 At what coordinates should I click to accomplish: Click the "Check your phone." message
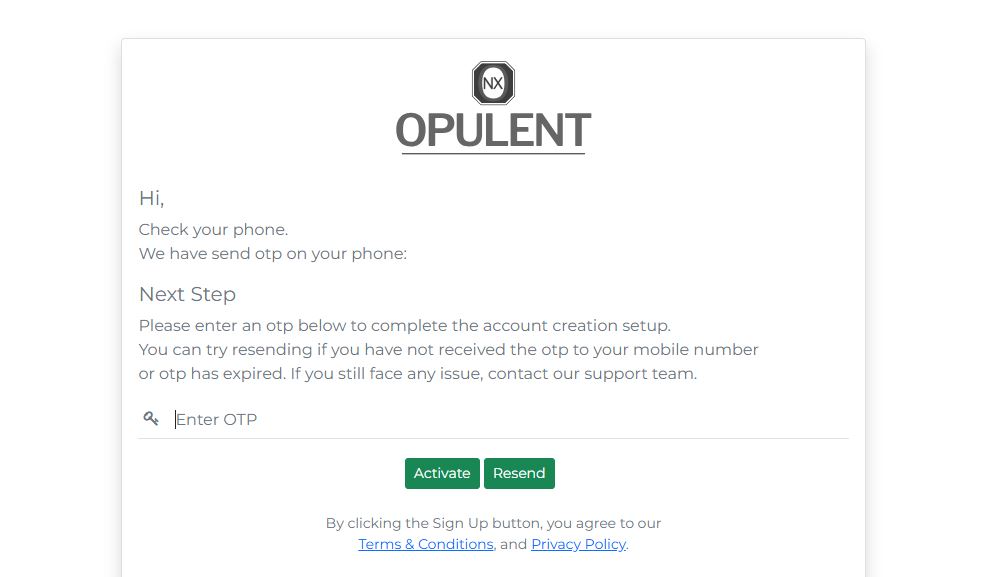213,230
